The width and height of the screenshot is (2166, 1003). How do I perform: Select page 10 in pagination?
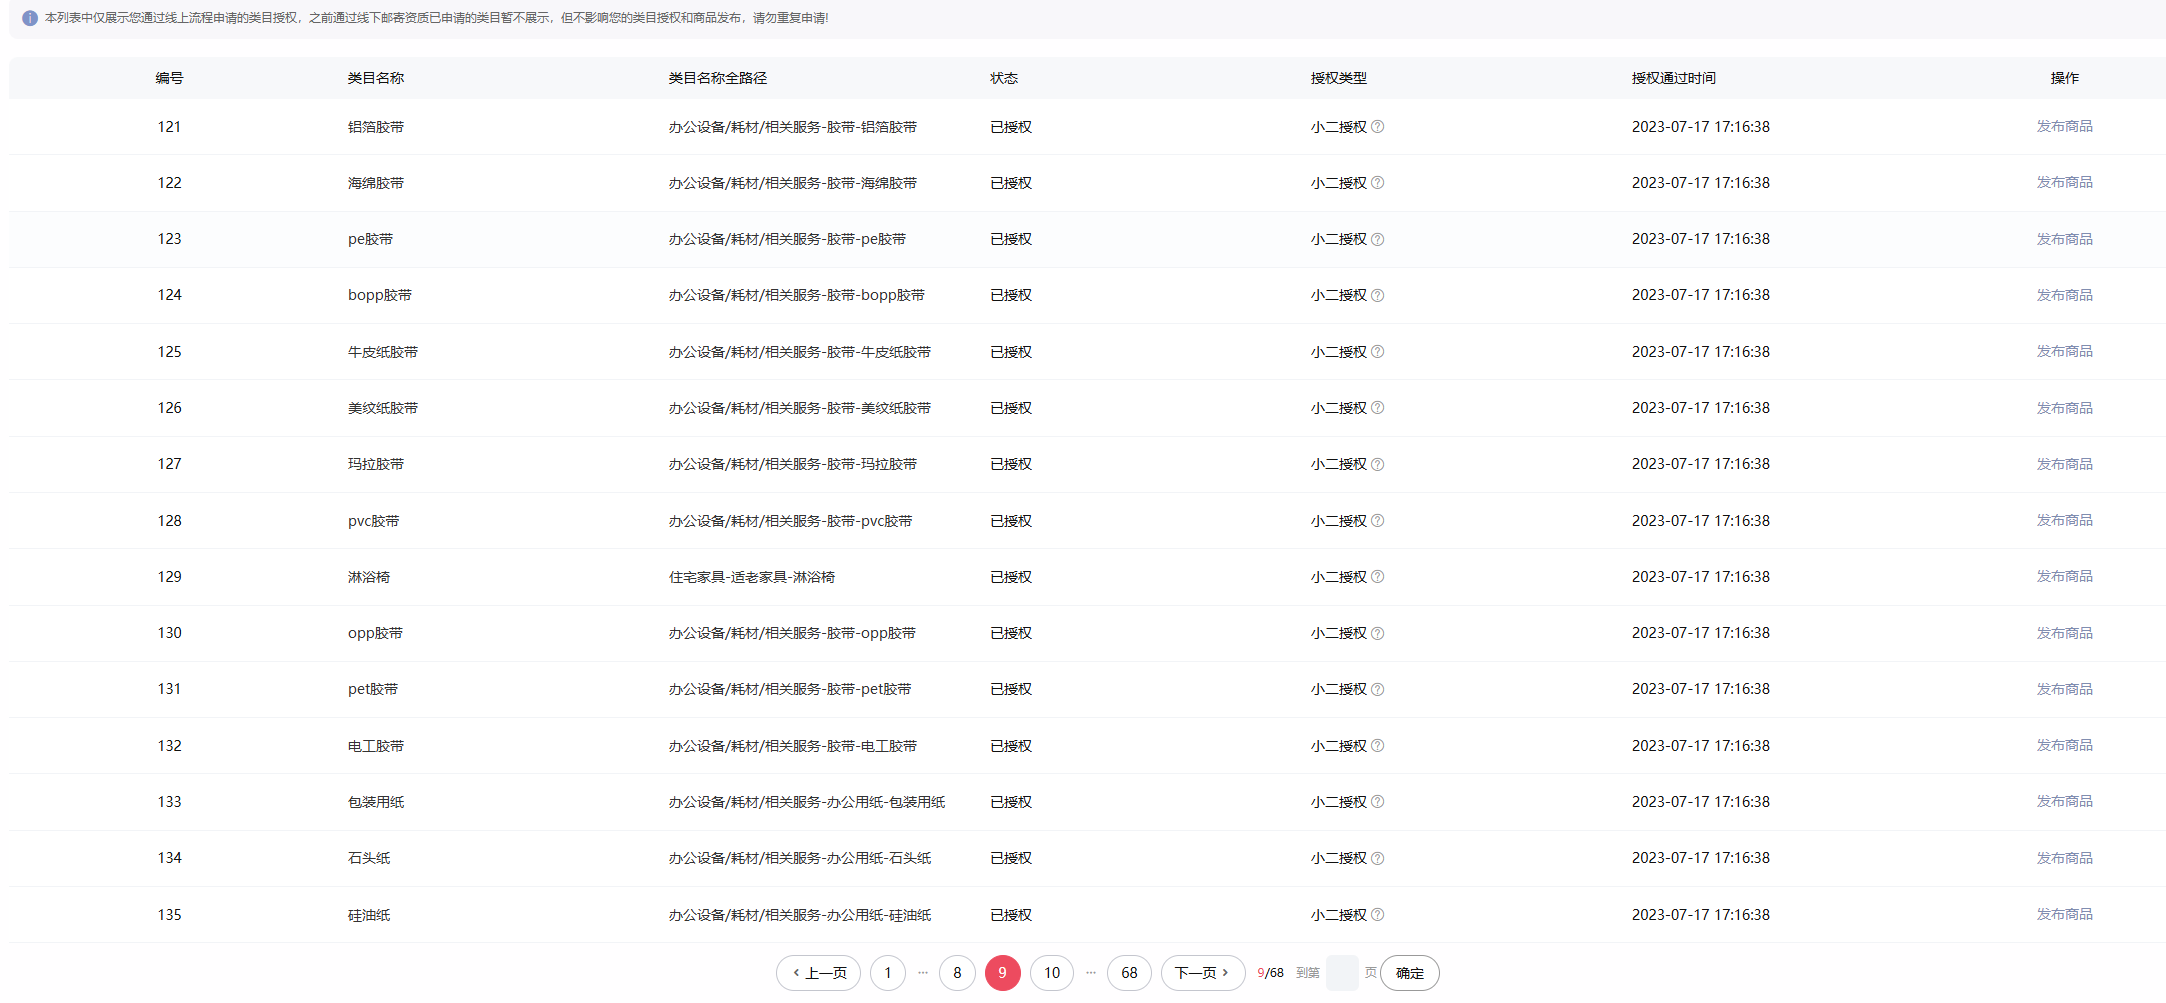(x=1051, y=973)
